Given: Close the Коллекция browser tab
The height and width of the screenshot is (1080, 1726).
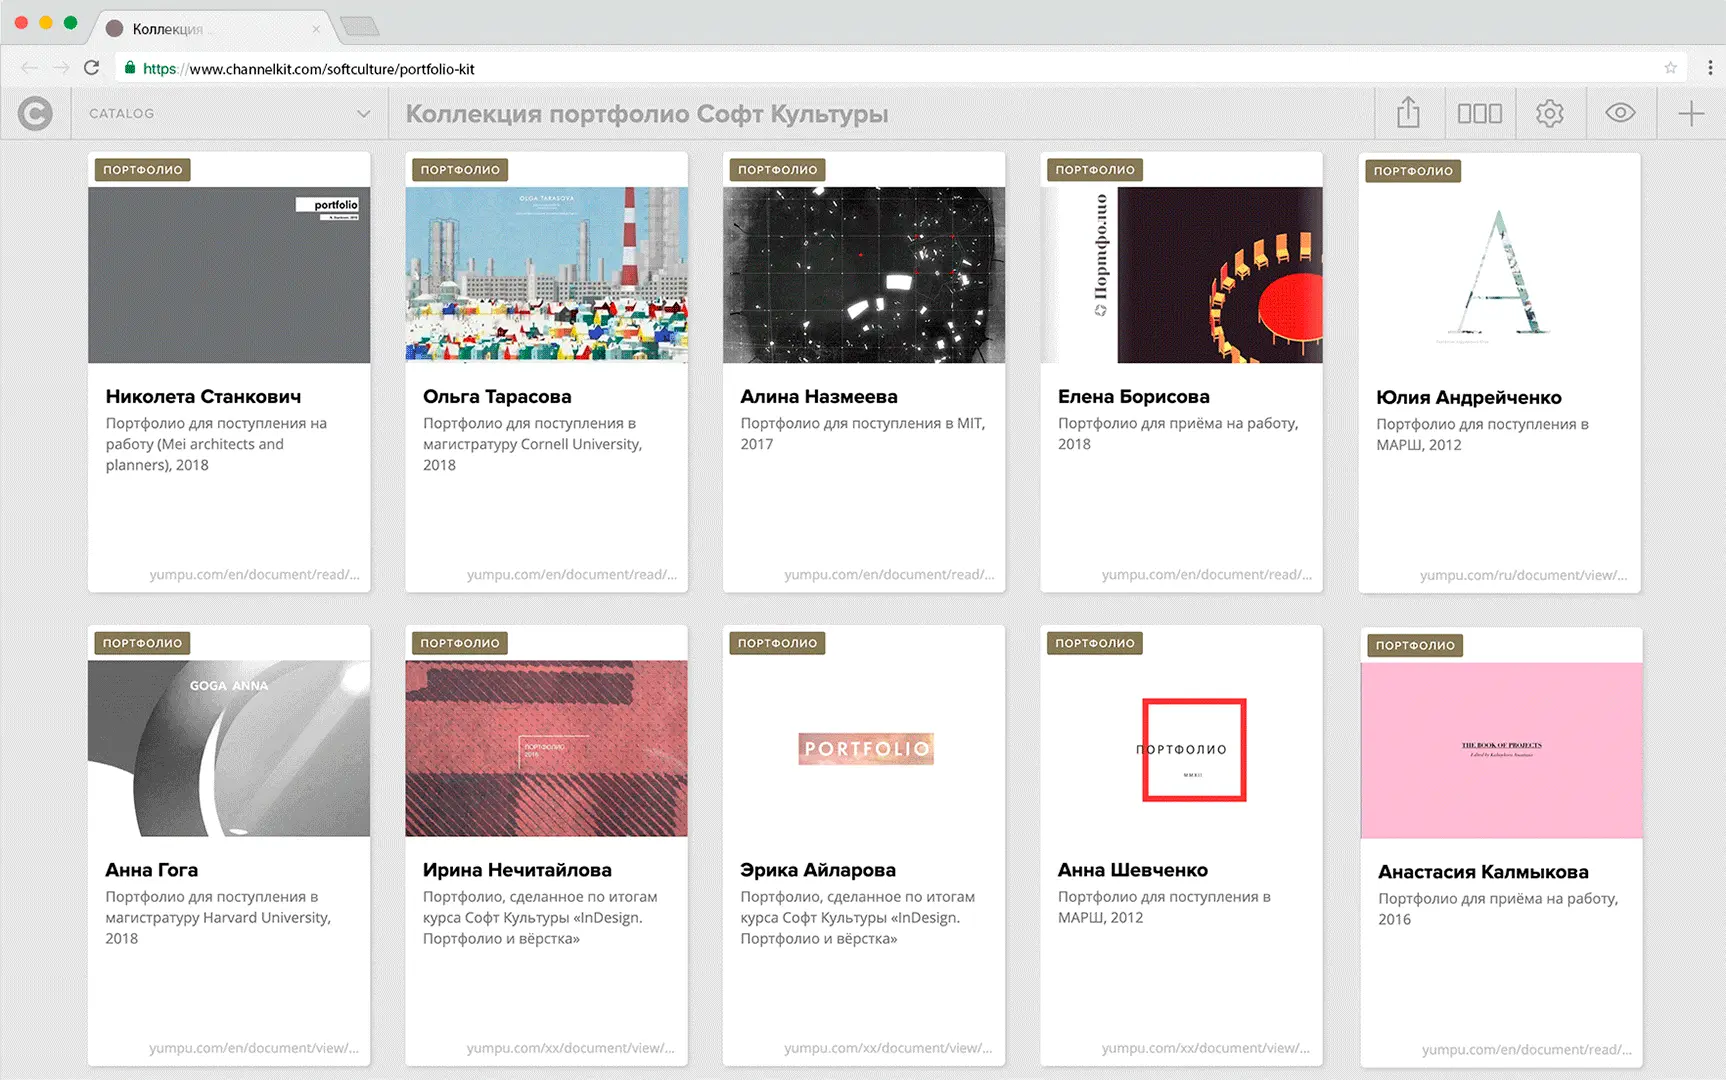Looking at the screenshot, I should tap(316, 29).
